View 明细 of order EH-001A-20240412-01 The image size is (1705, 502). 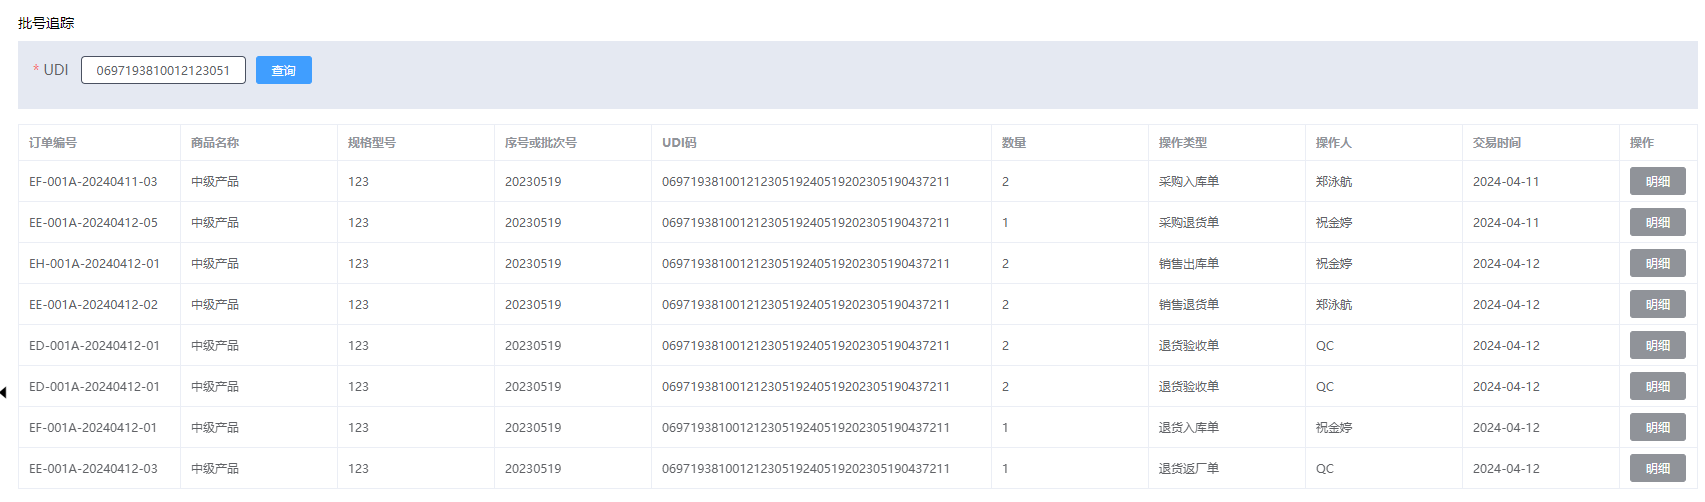coord(1657,263)
